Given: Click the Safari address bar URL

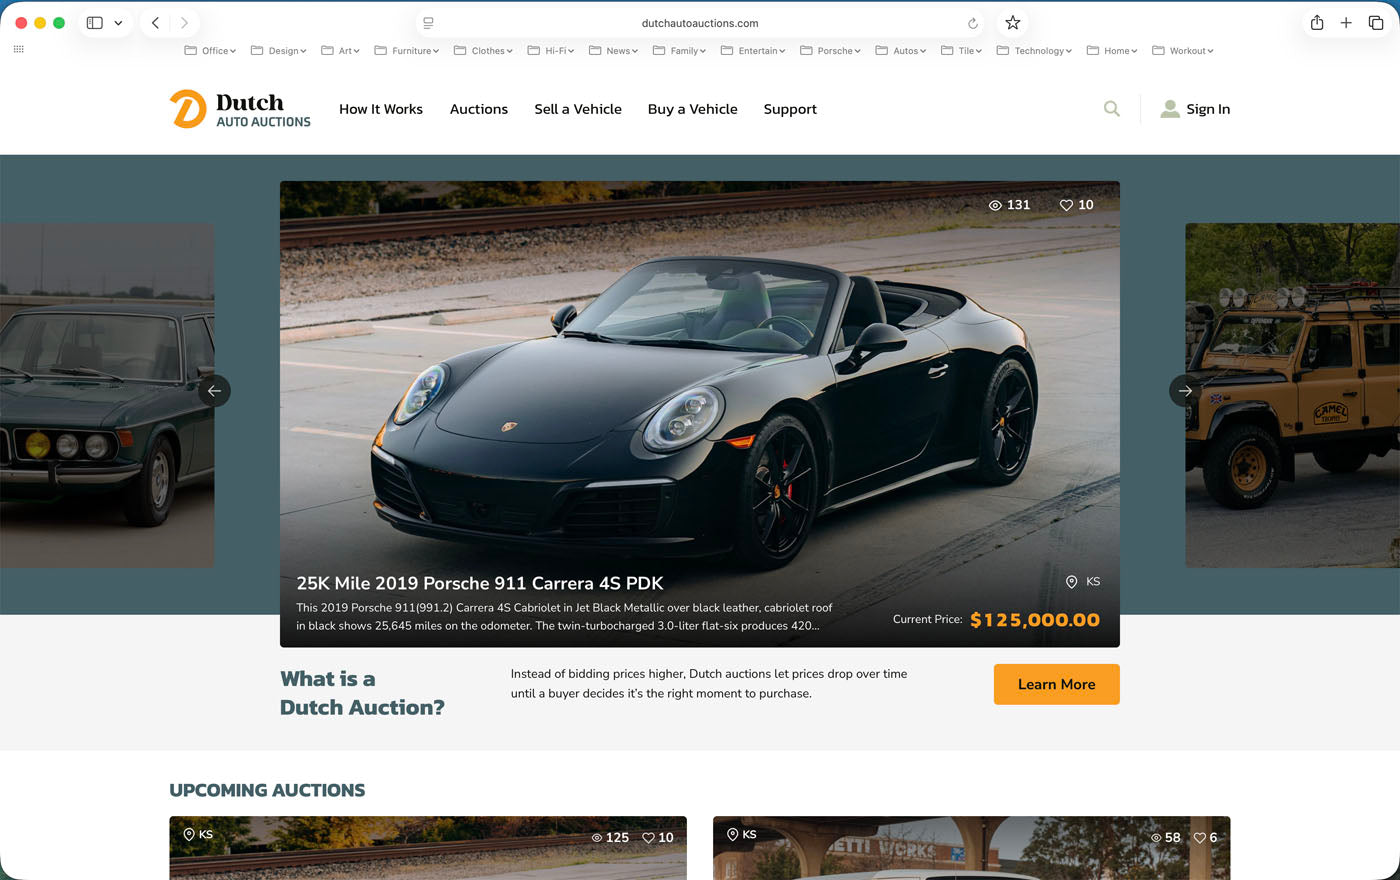Looking at the screenshot, I should point(700,23).
